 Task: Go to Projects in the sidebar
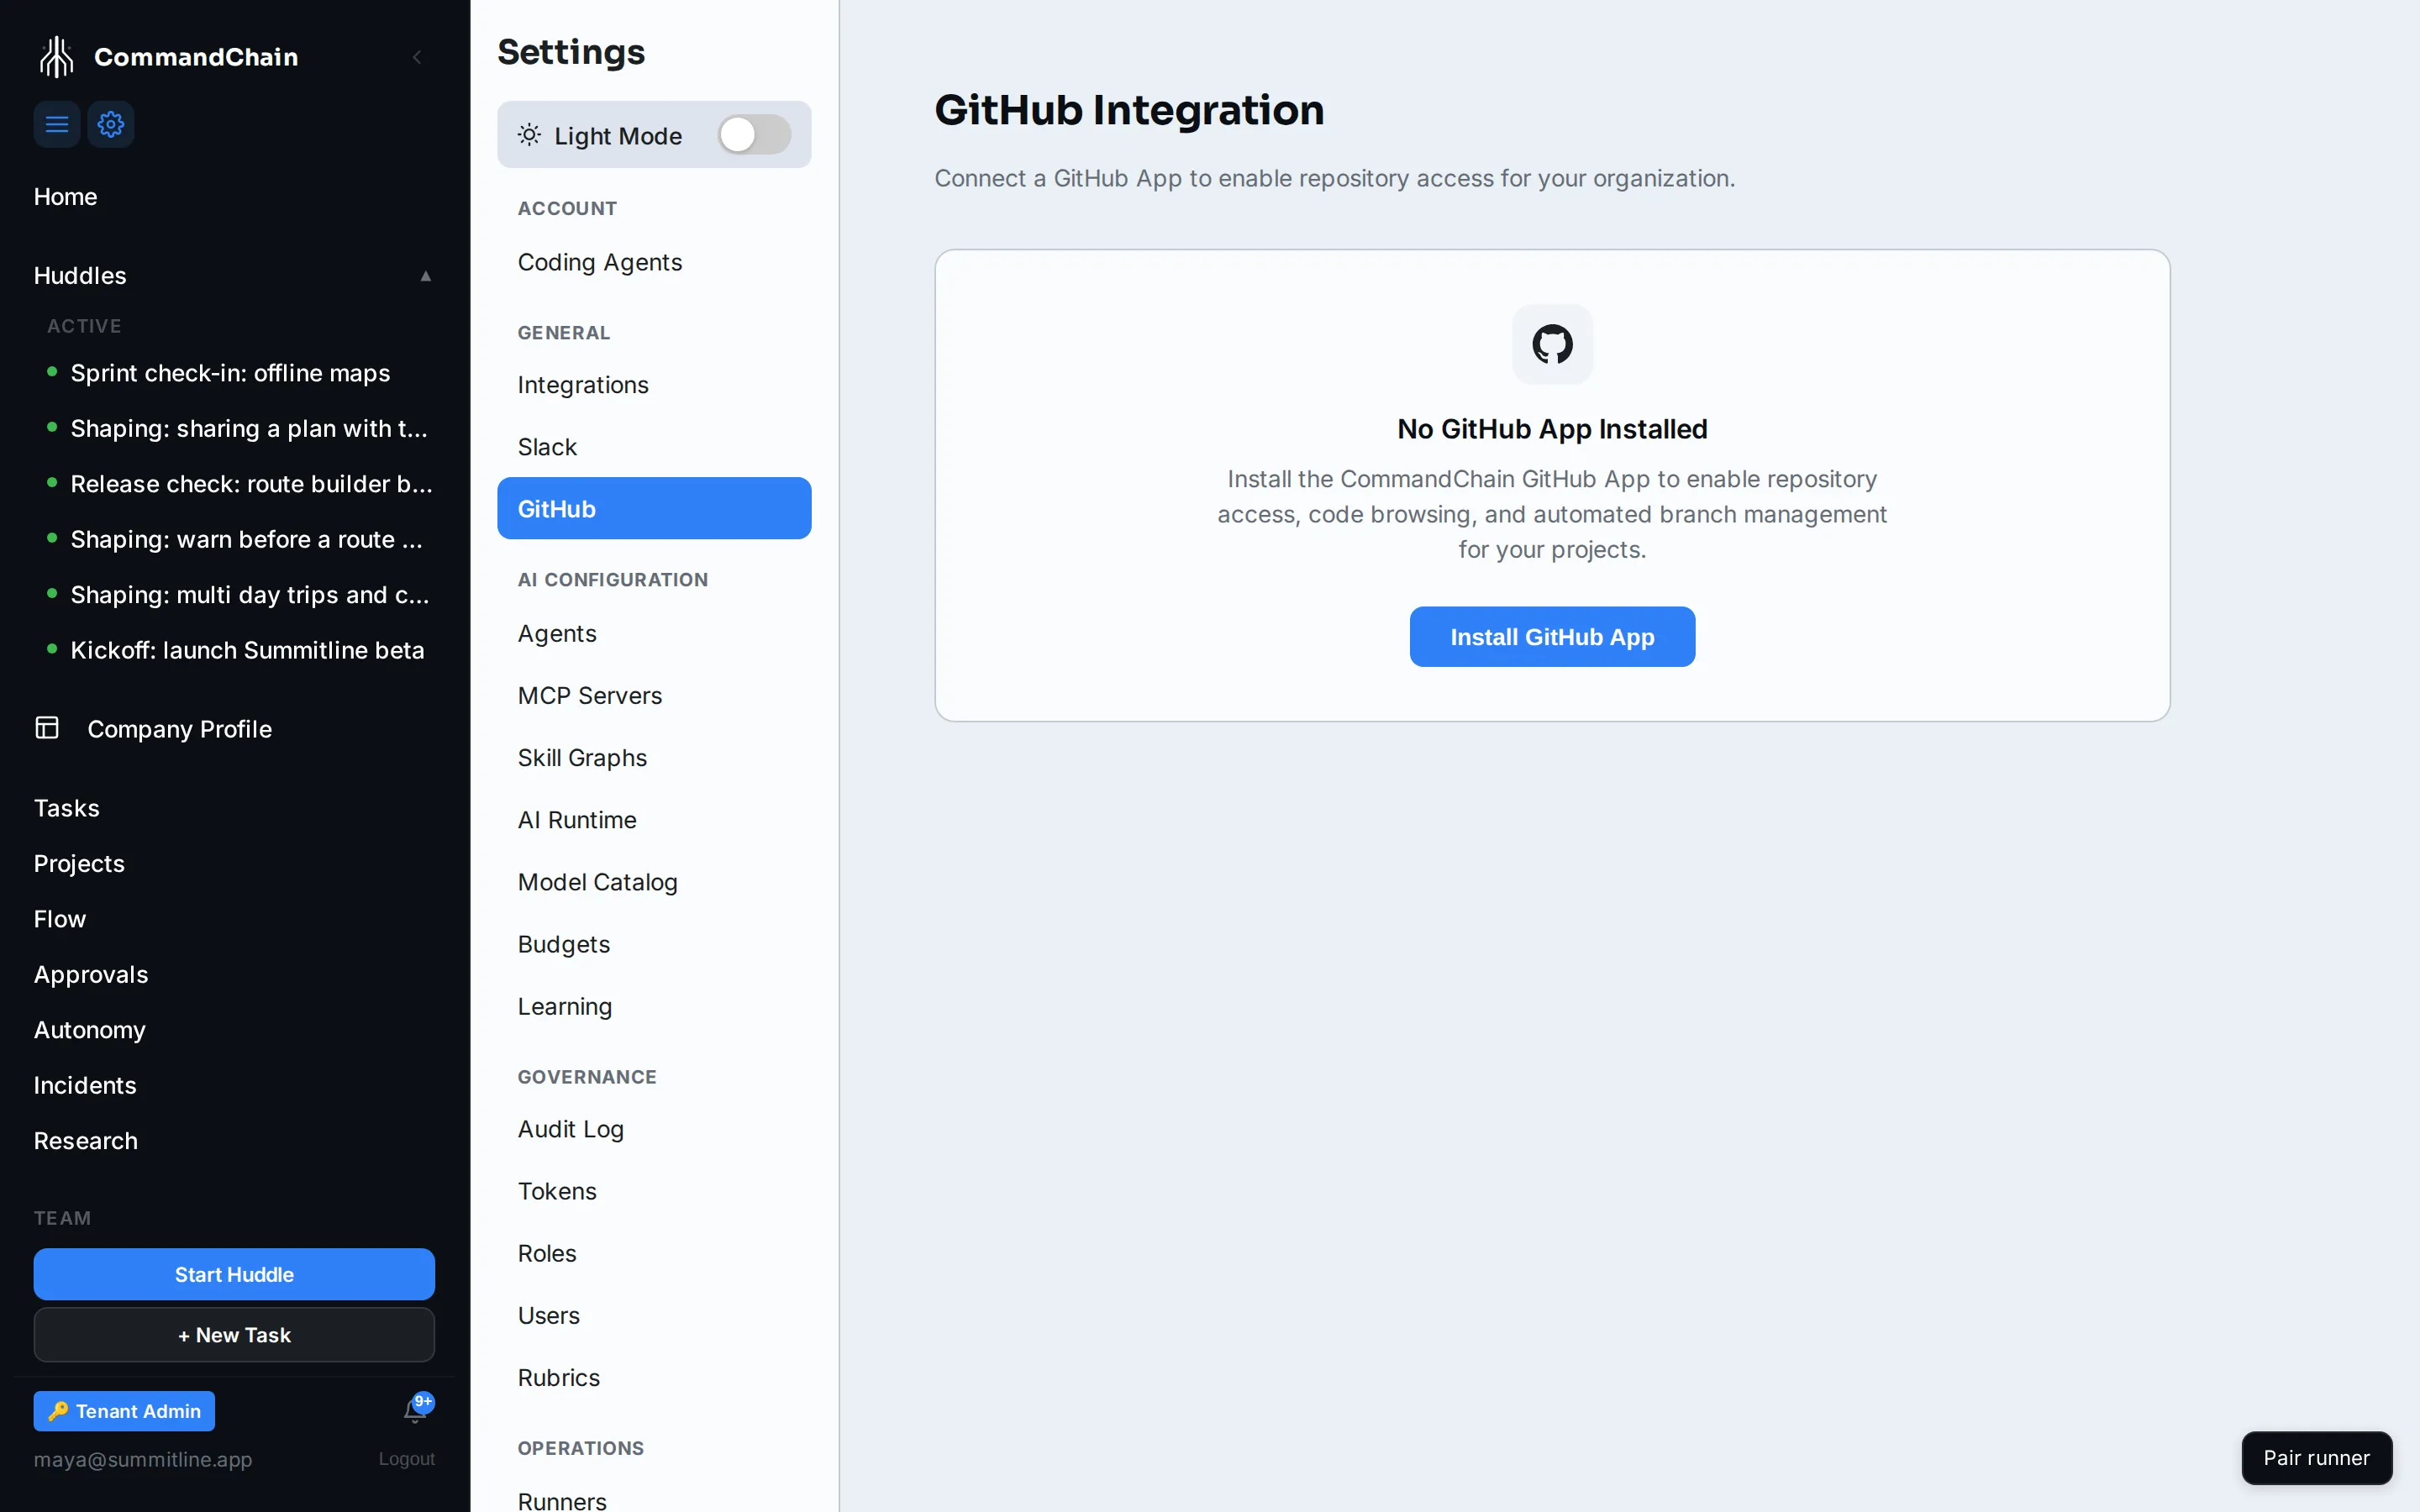[x=79, y=863]
